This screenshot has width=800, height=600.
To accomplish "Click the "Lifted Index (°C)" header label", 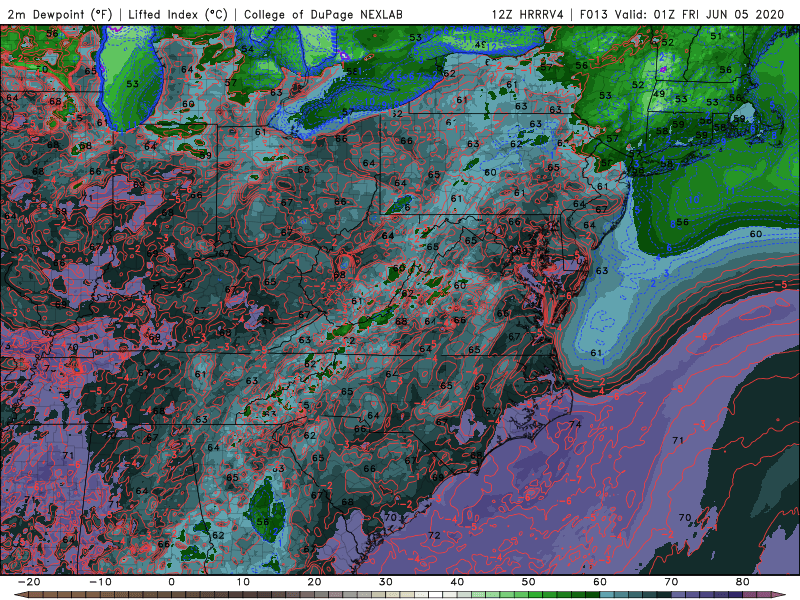I will coord(178,14).
